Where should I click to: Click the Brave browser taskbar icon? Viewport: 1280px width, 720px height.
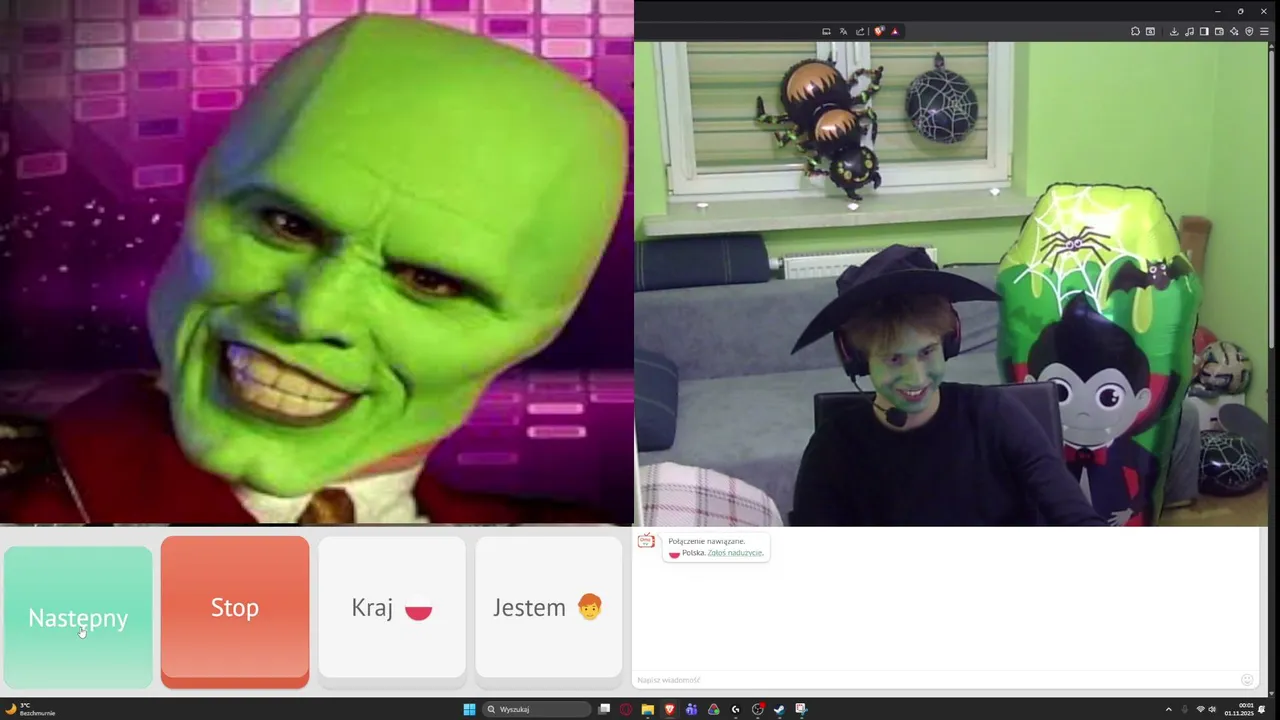pos(670,709)
